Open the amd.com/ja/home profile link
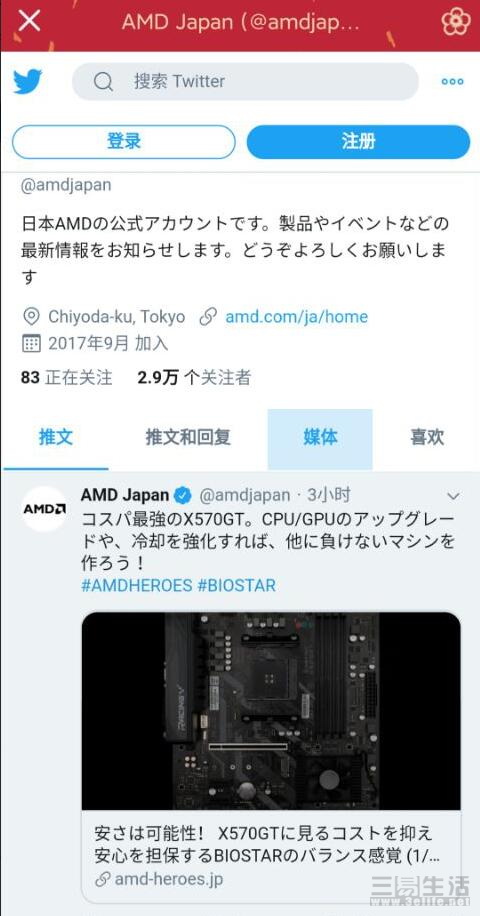Image resolution: width=480 pixels, height=916 pixels. [297, 317]
